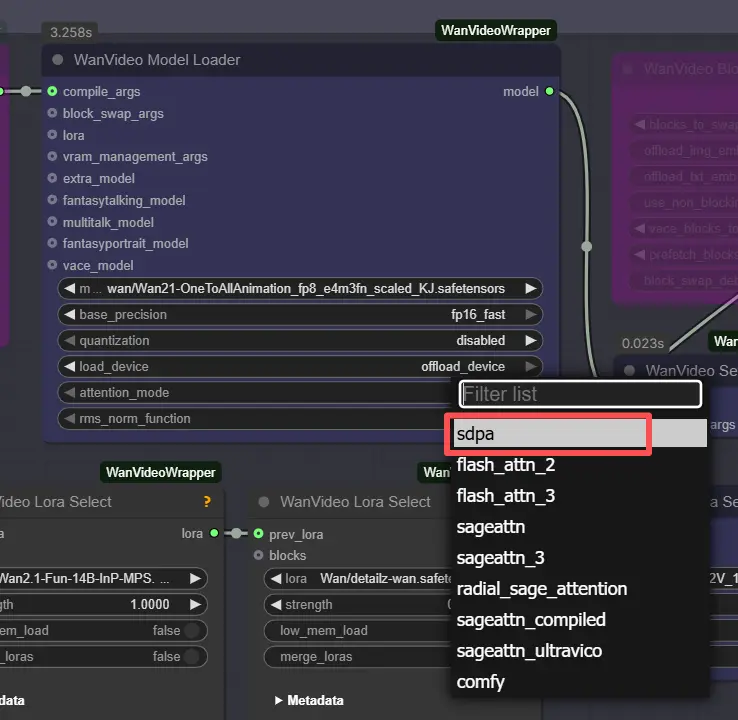The height and width of the screenshot is (720, 738).
Task: Click the model output socket
Action: click(548, 92)
